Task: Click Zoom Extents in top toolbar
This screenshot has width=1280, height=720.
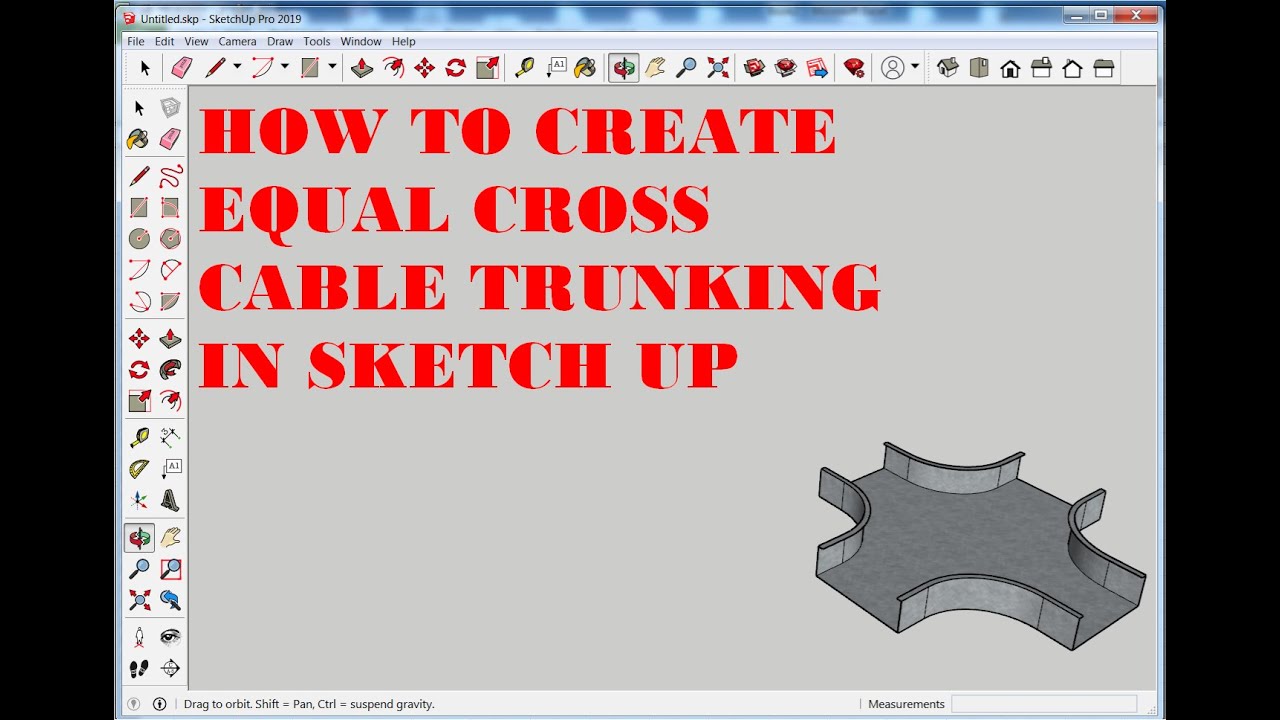Action: pos(718,68)
